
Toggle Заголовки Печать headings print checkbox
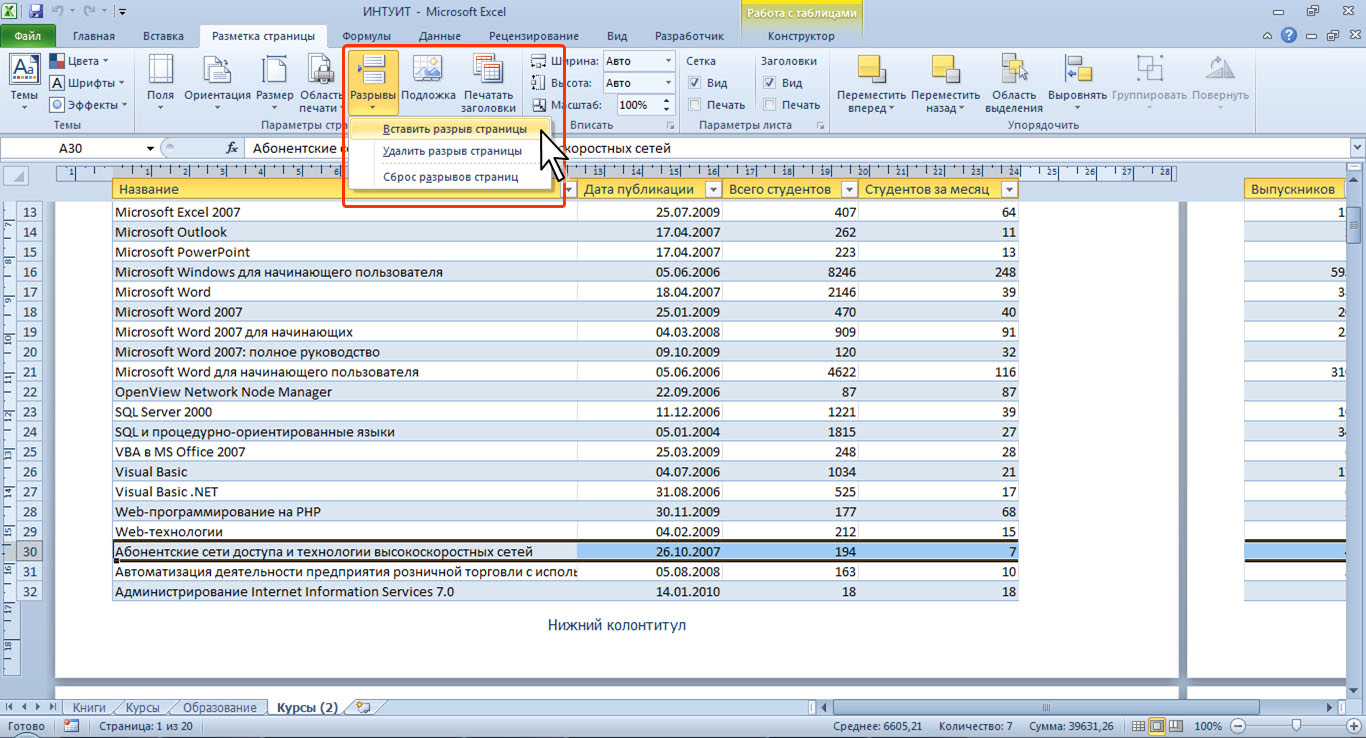[770, 105]
